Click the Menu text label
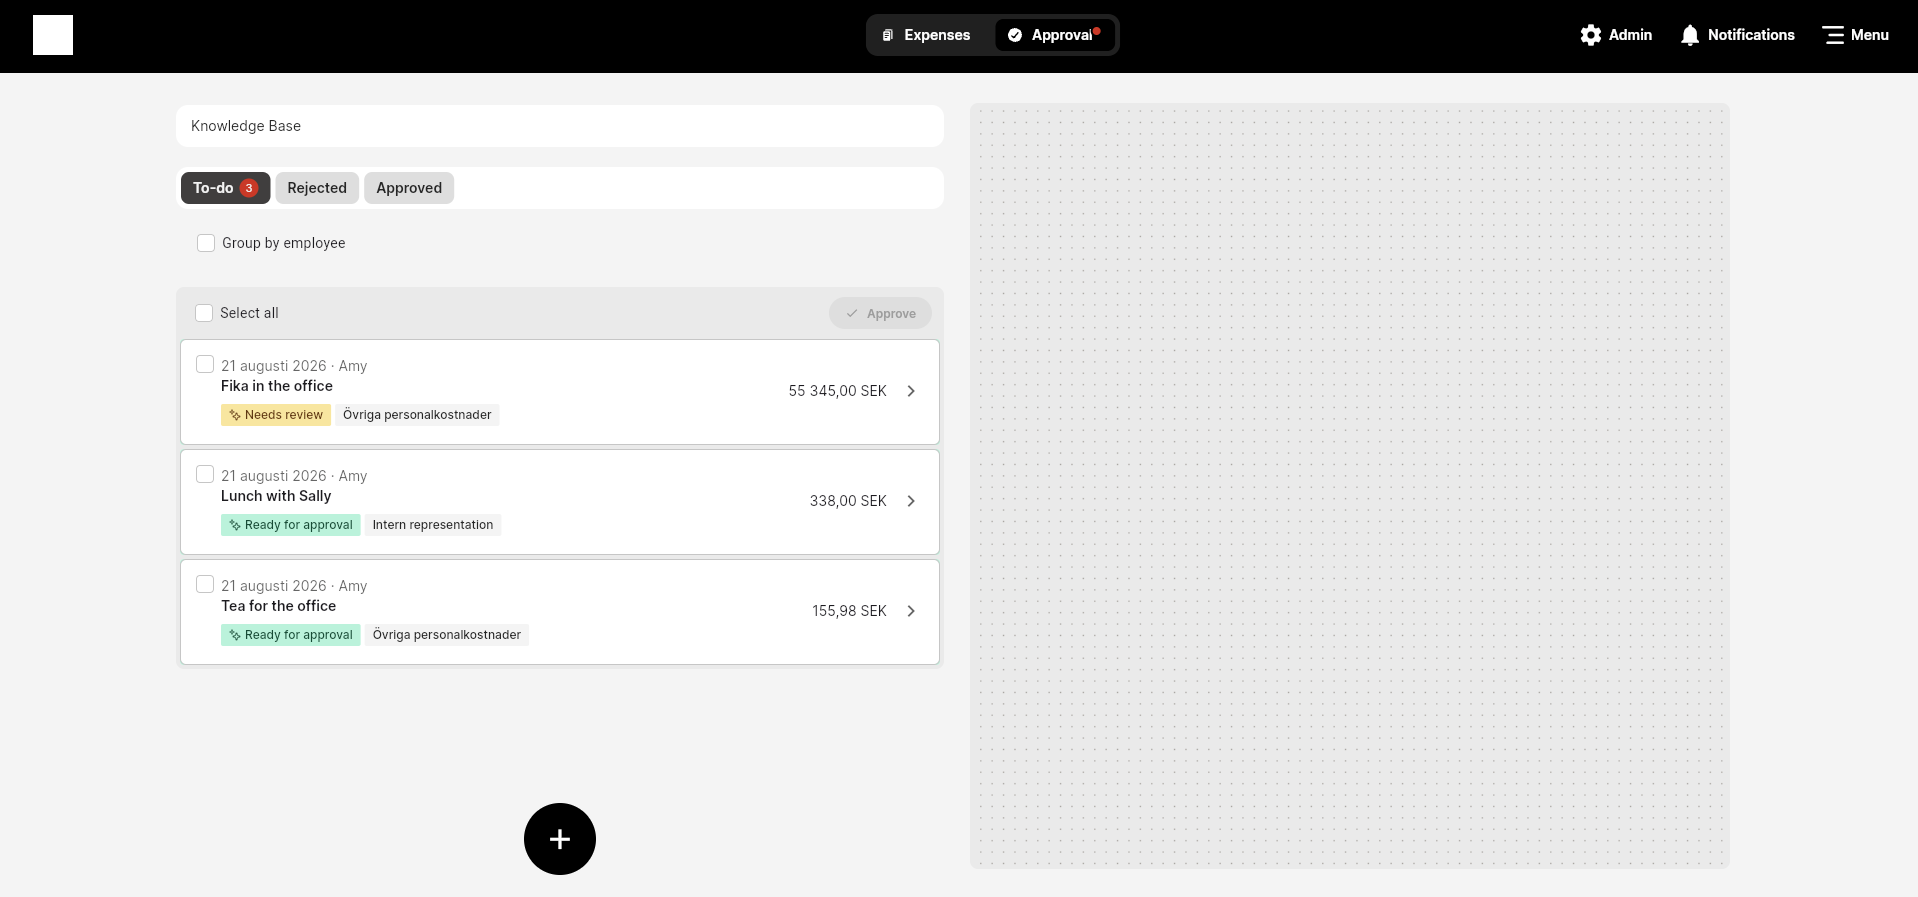The image size is (1918, 897). 1870,35
